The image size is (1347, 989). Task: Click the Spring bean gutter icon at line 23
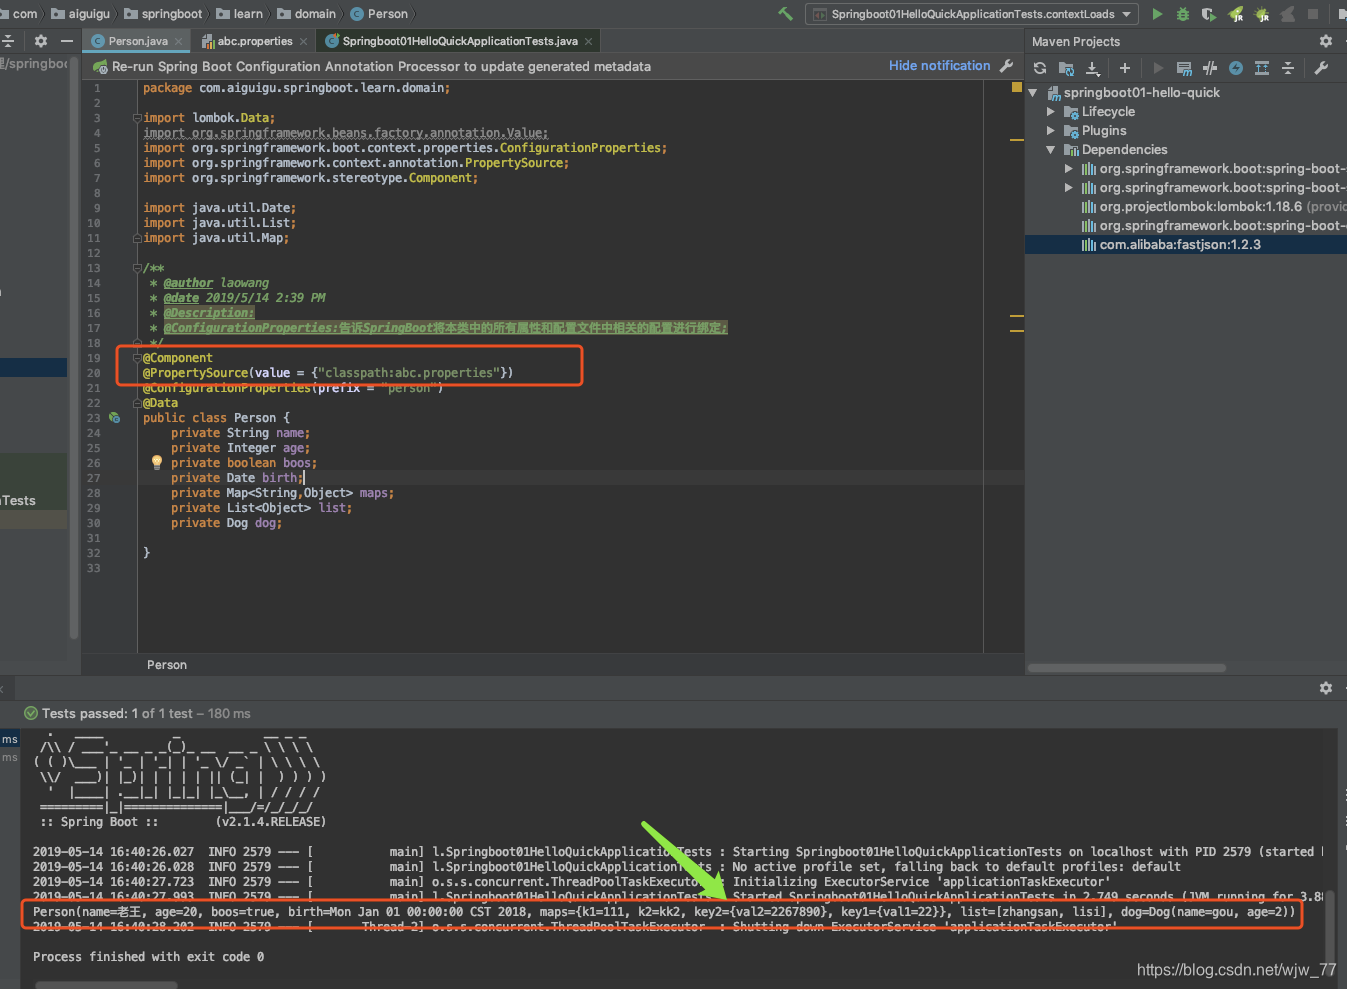pos(114,418)
